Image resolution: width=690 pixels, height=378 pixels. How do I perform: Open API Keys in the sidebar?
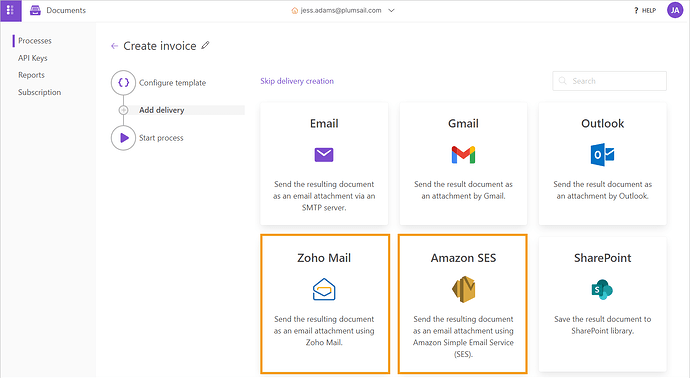(33, 58)
